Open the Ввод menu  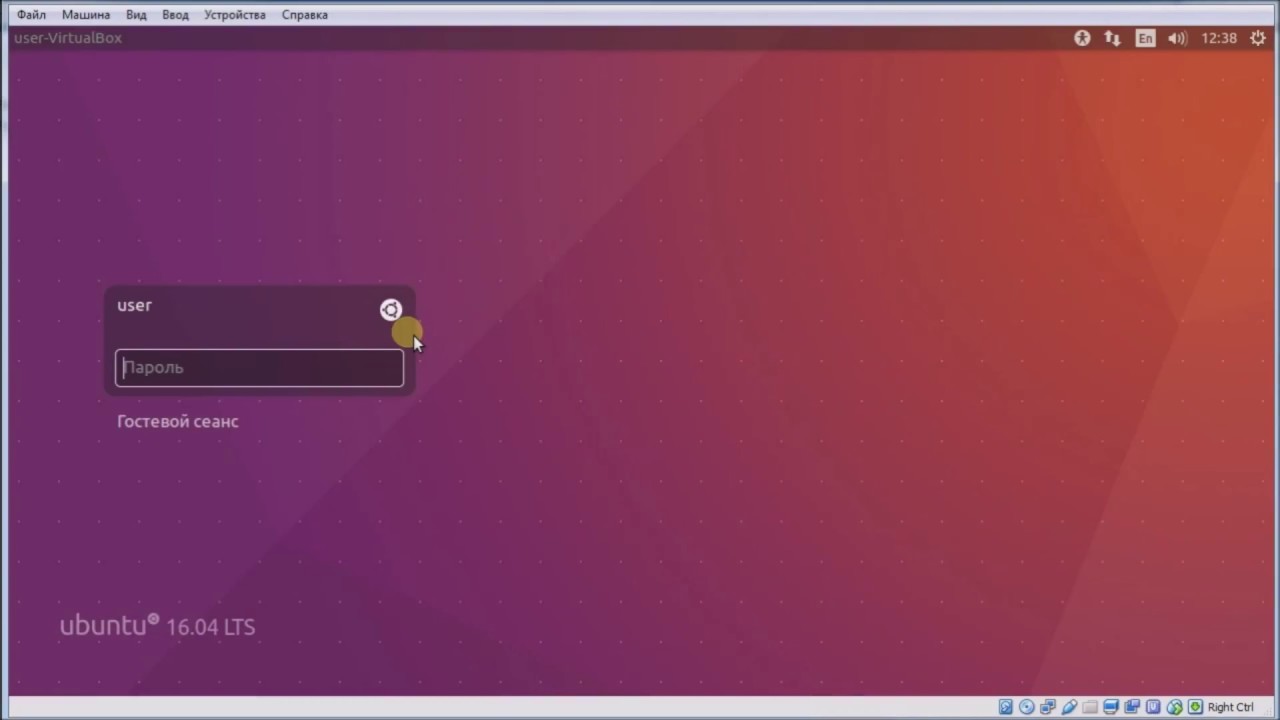tap(175, 15)
